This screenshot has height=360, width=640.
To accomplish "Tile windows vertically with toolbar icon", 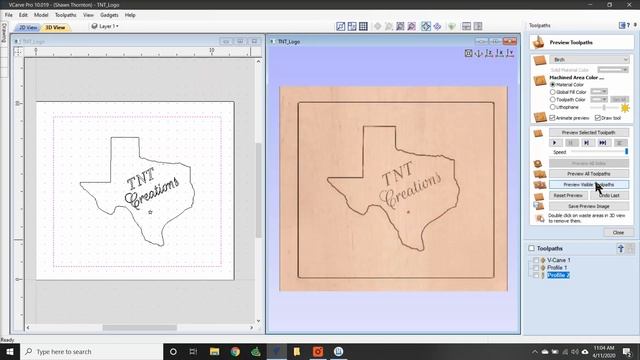I will [478, 27].
